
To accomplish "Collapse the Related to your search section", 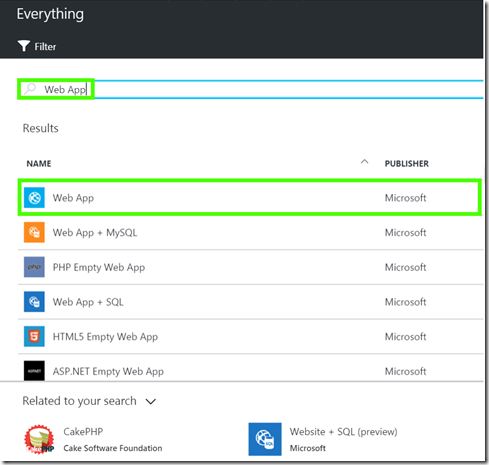I will (x=151, y=402).
